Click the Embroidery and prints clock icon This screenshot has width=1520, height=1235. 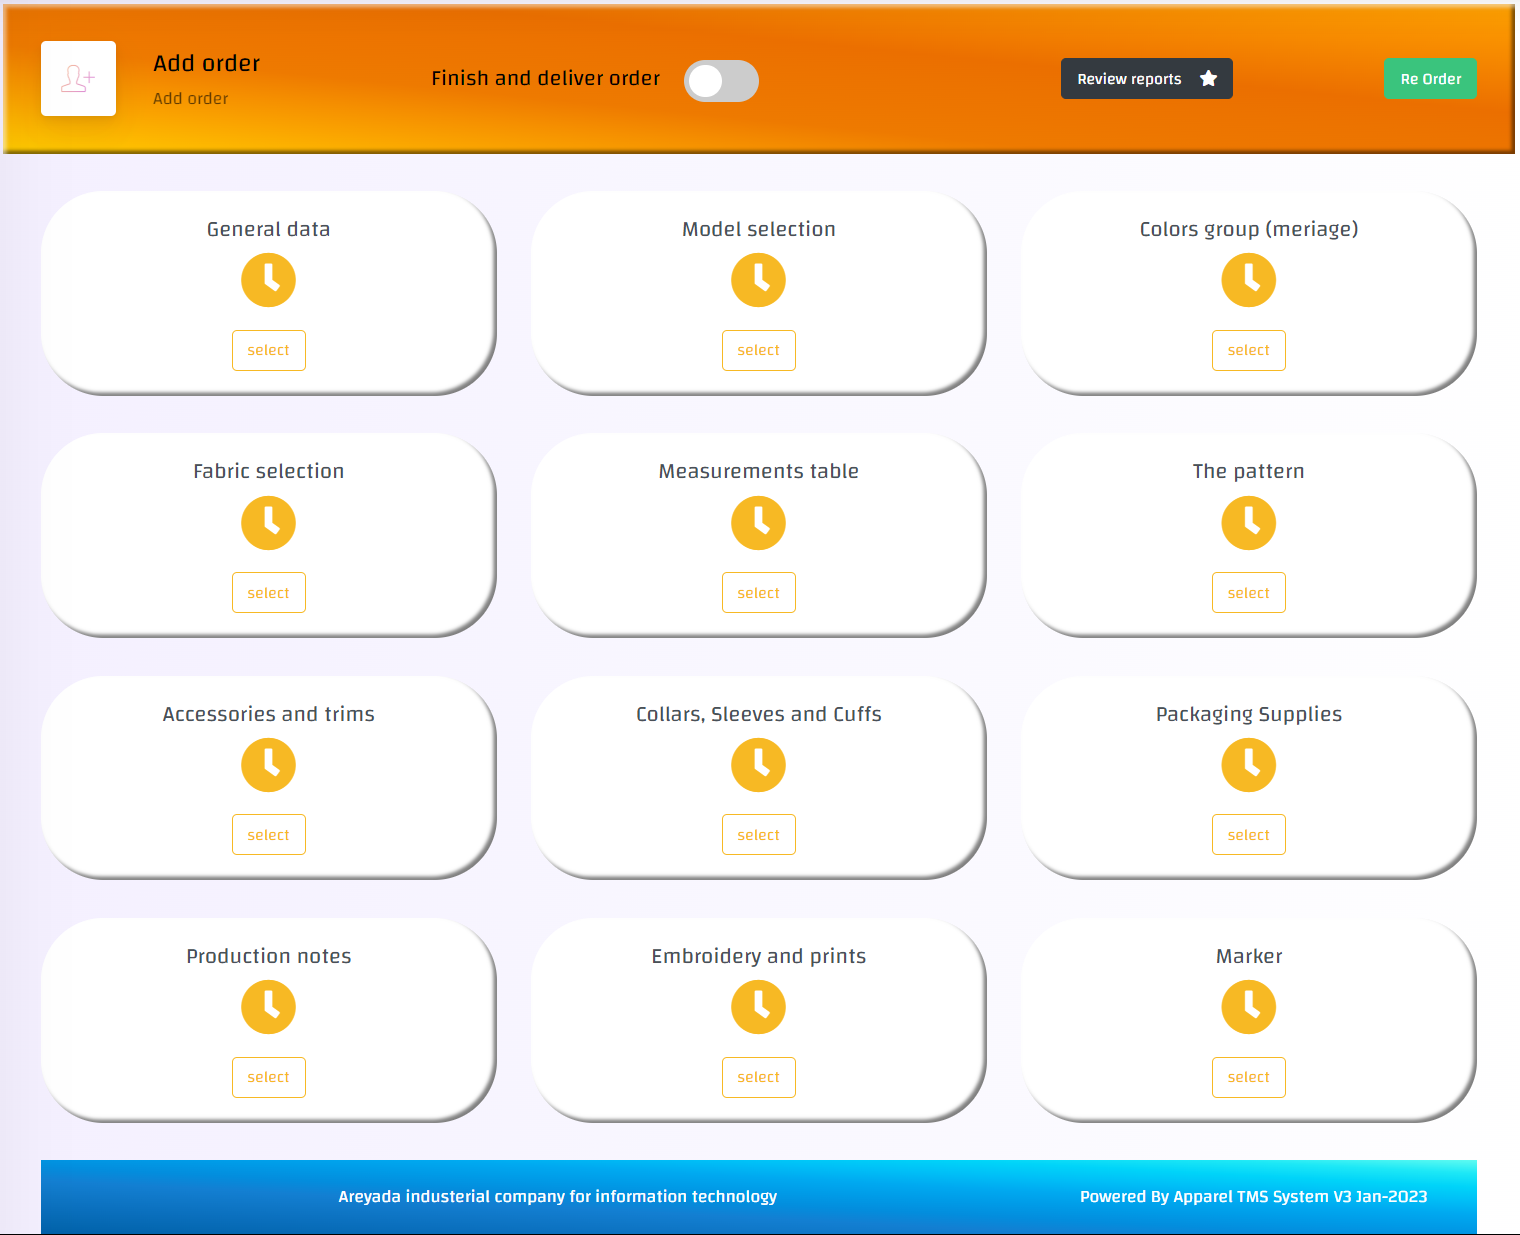[x=758, y=1007]
